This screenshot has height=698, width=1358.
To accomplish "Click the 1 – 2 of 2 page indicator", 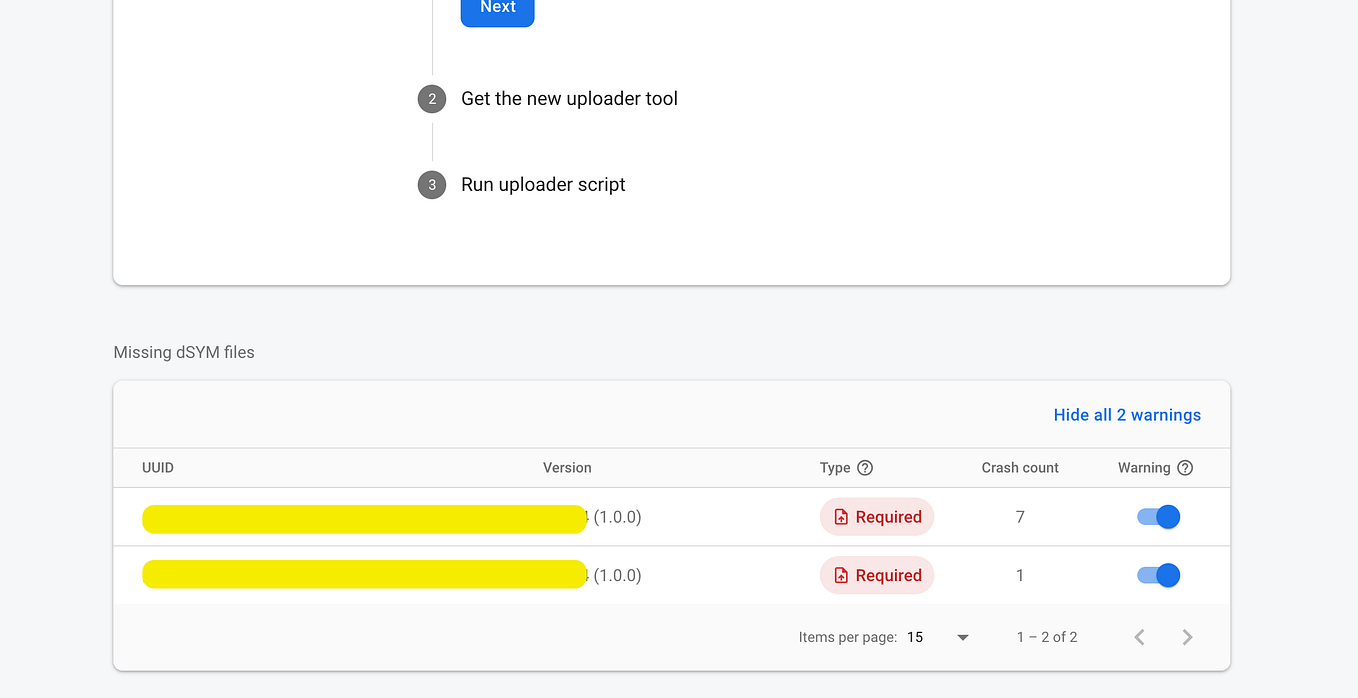I will (1046, 636).
